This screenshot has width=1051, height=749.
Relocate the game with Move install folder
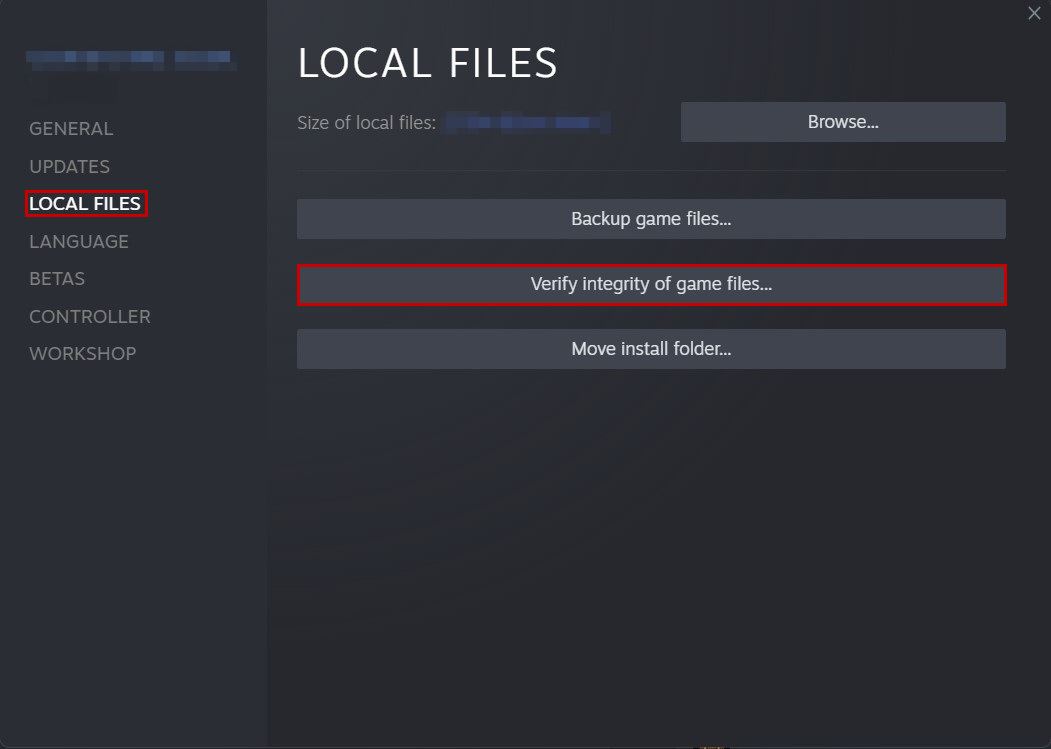650,348
